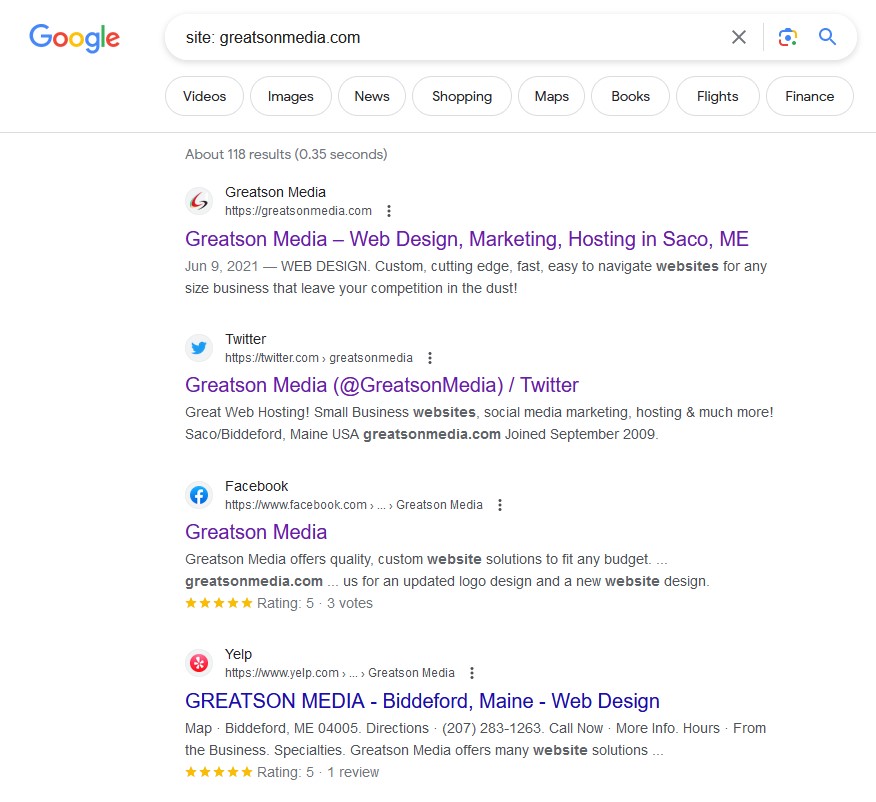Image resolution: width=876 pixels, height=802 pixels.
Task: Switch to the Images filter
Action: coord(291,96)
